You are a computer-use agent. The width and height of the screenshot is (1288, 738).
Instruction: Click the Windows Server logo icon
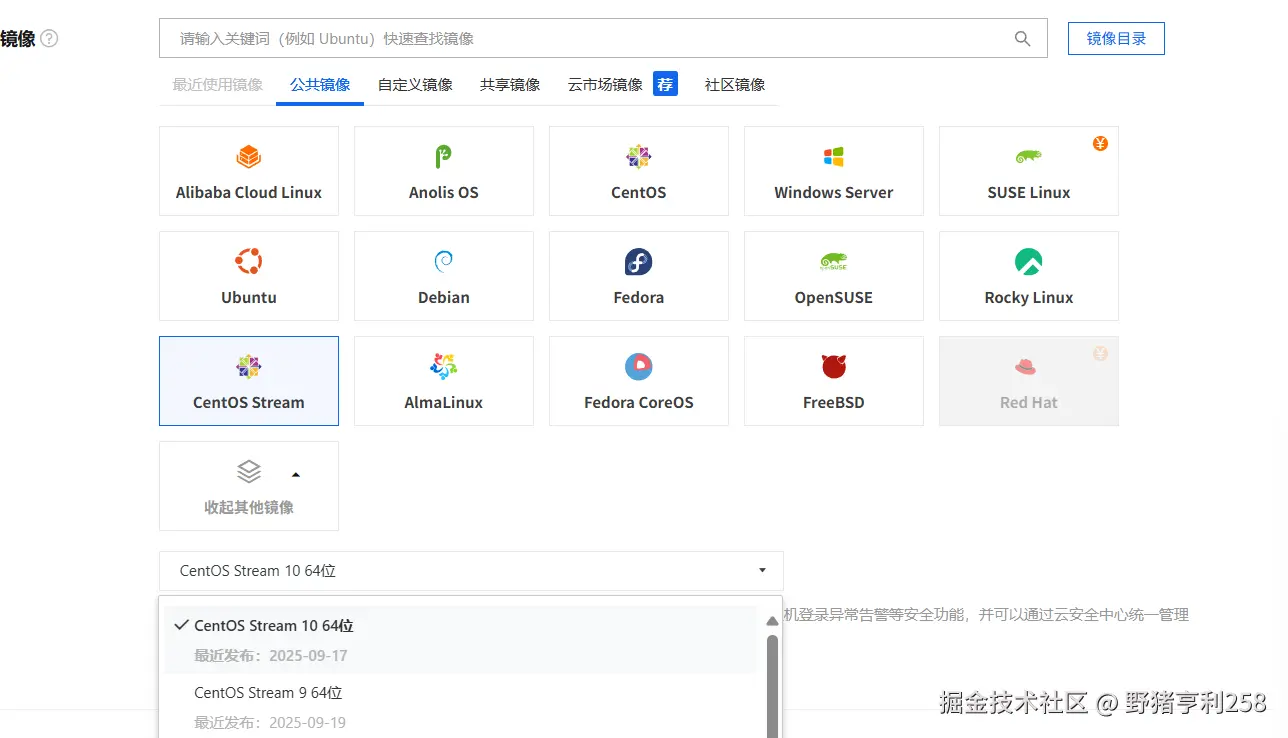click(x=833, y=157)
